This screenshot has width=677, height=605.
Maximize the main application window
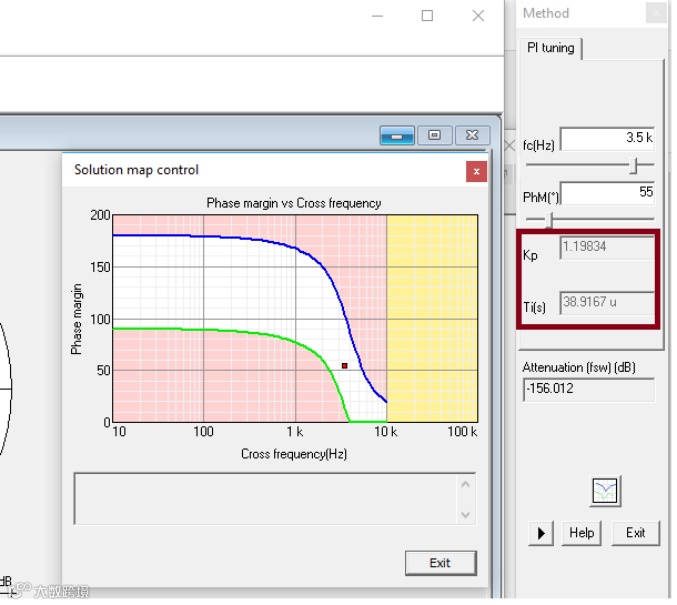[427, 16]
